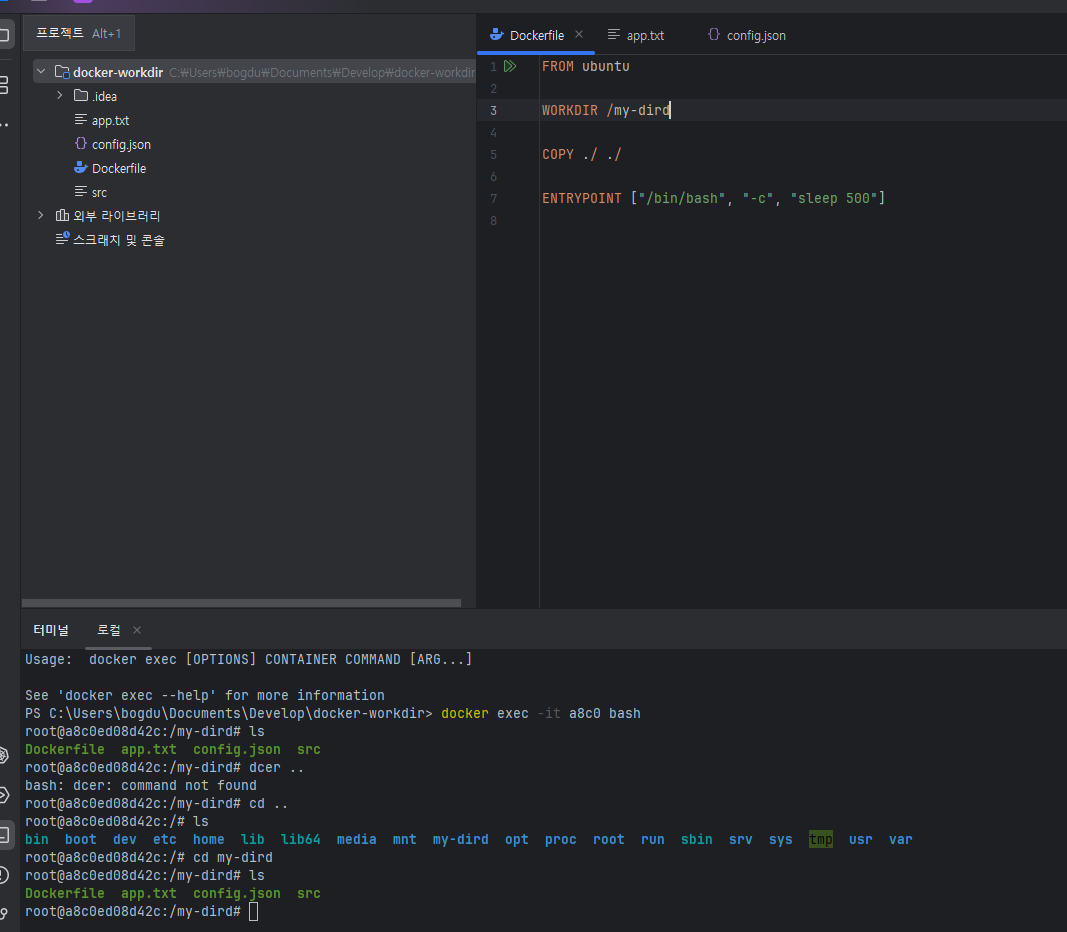1067x932 pixels.
Task: Open the Git tool window icon
Action: pos(3,914)
